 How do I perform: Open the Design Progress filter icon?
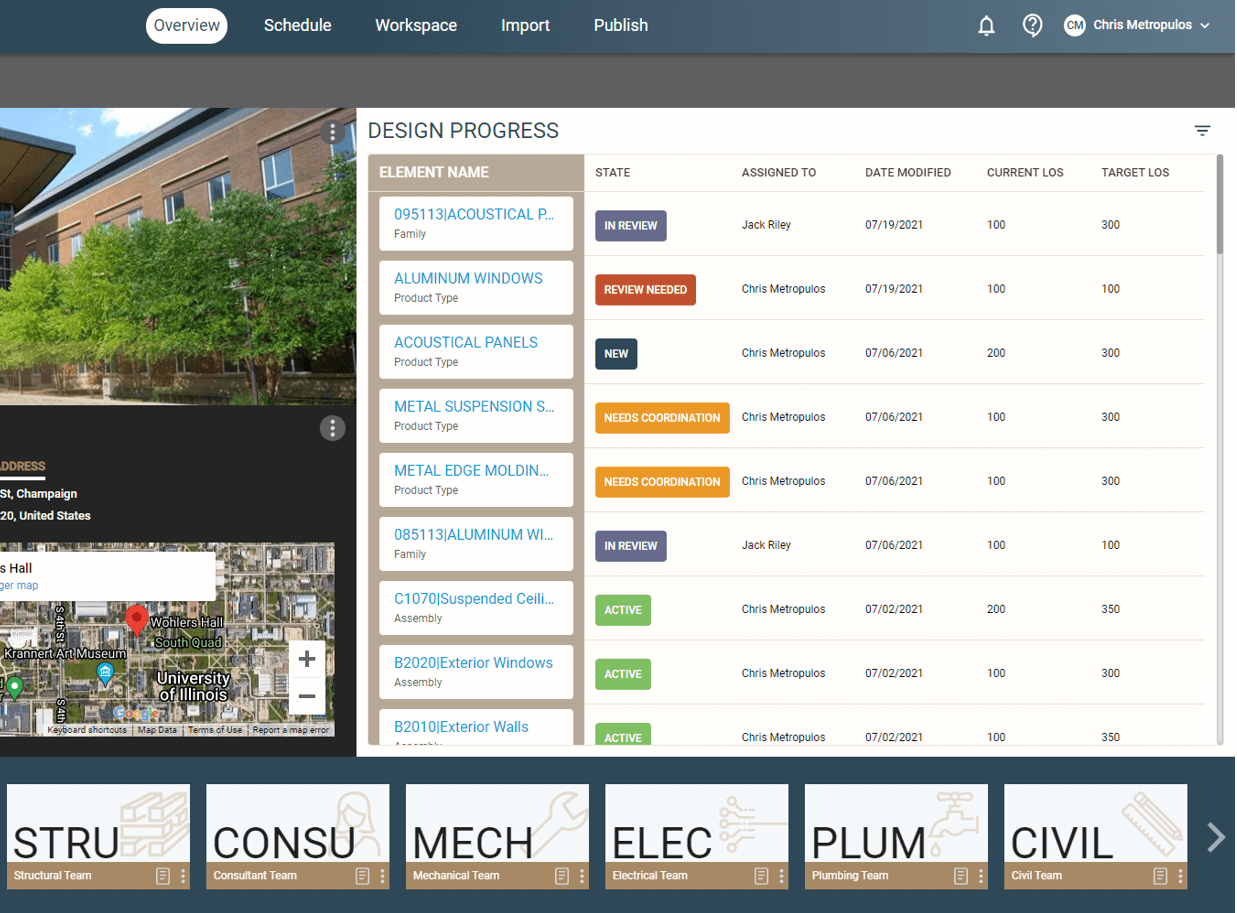(x=1202, y=131)
